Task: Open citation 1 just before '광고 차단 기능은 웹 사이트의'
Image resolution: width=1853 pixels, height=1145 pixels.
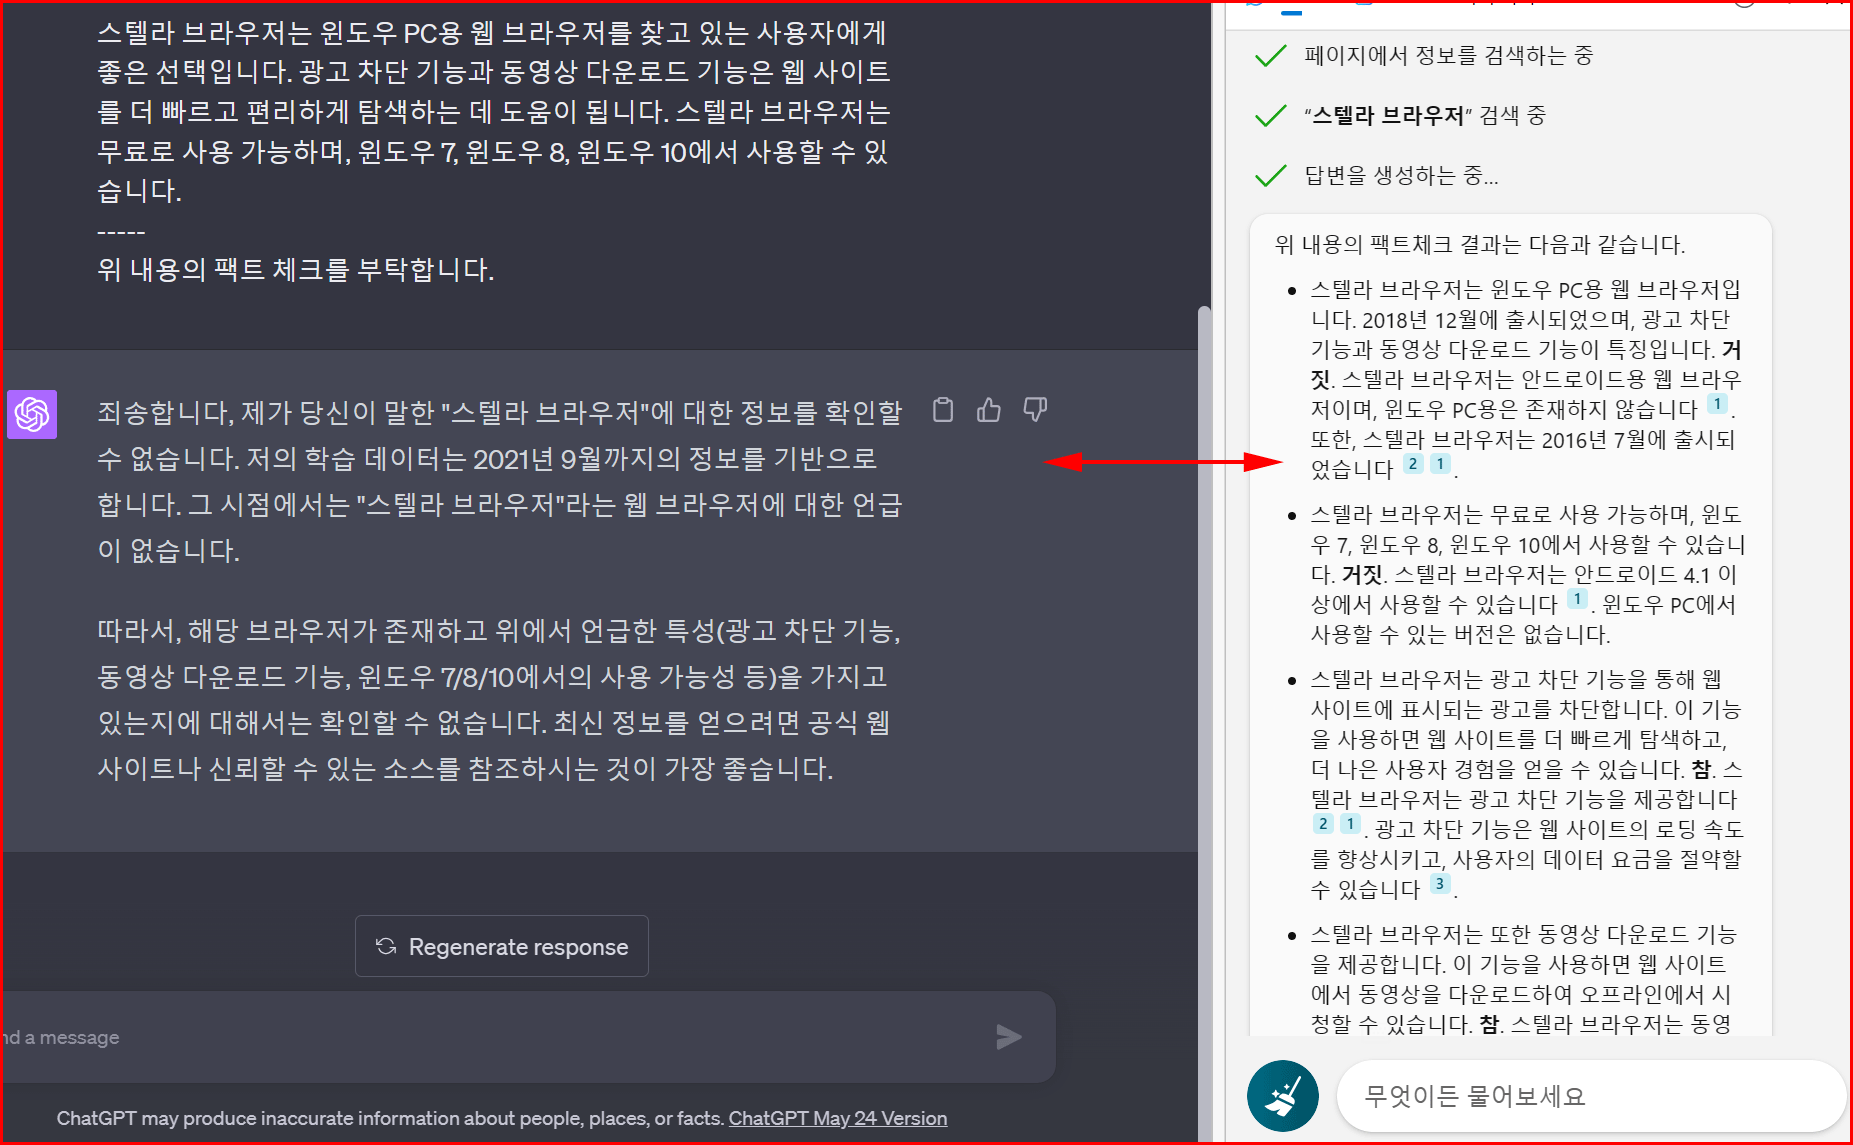Action: pyautogui.click(x=1350, y=824)
